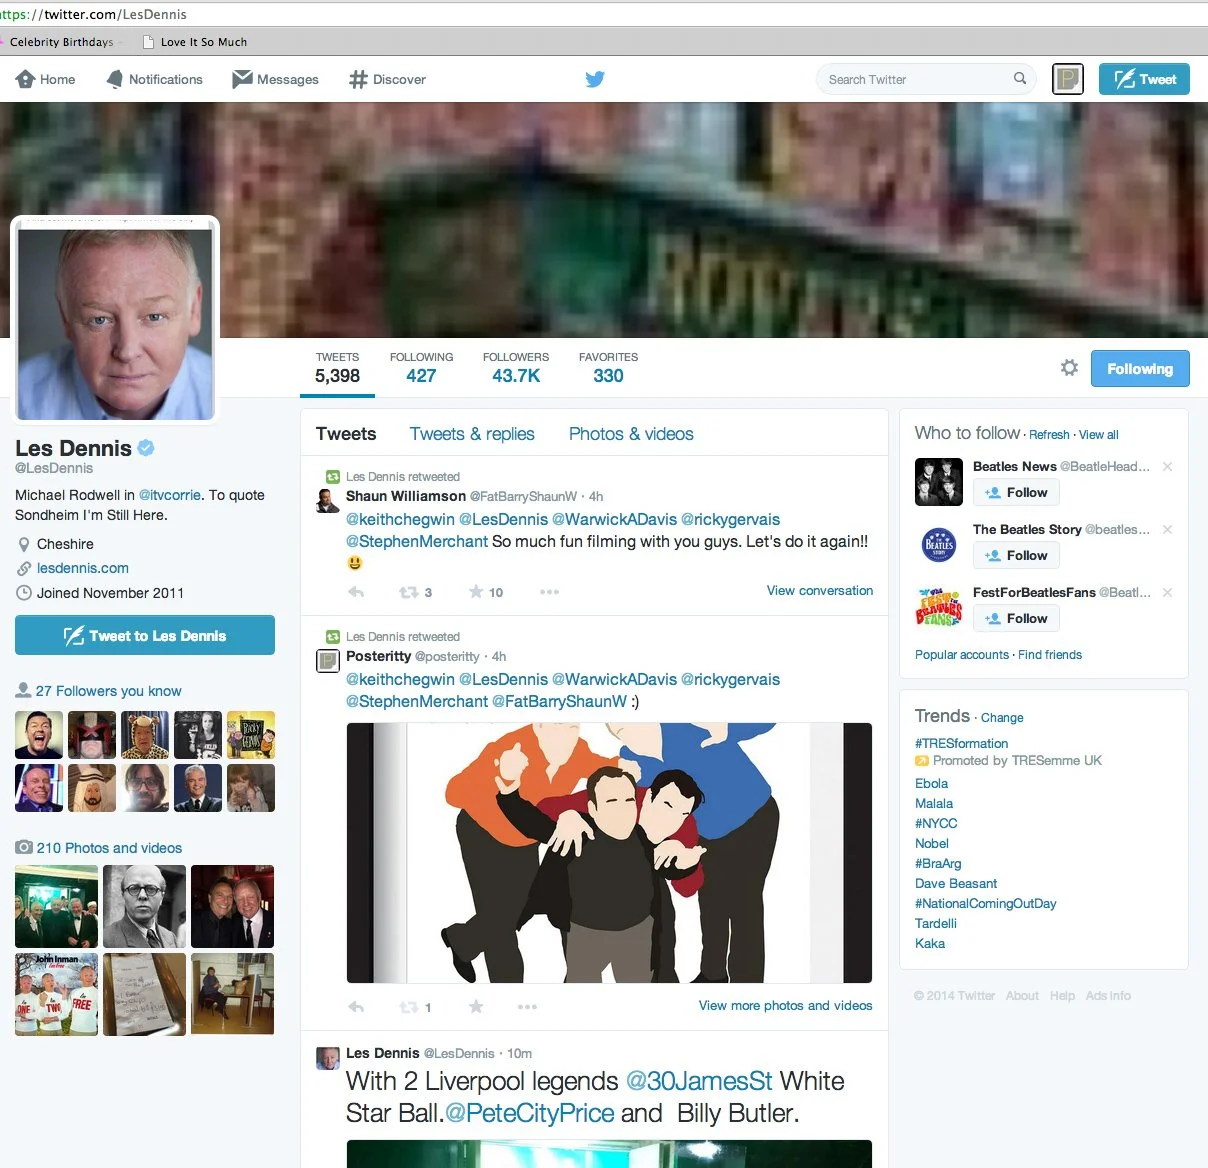This screenshot has width=1208, height=1168.
Task: Go to Home in the top bar
Action: click(46, 79)
